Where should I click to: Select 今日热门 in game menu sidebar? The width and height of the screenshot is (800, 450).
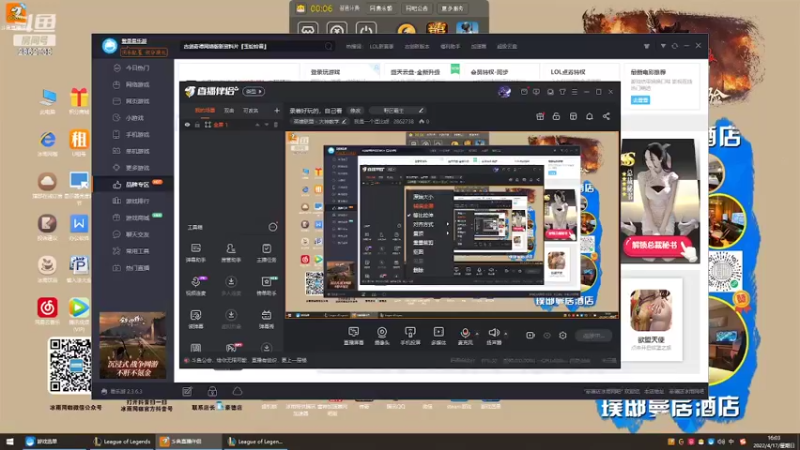pos(133,67)
